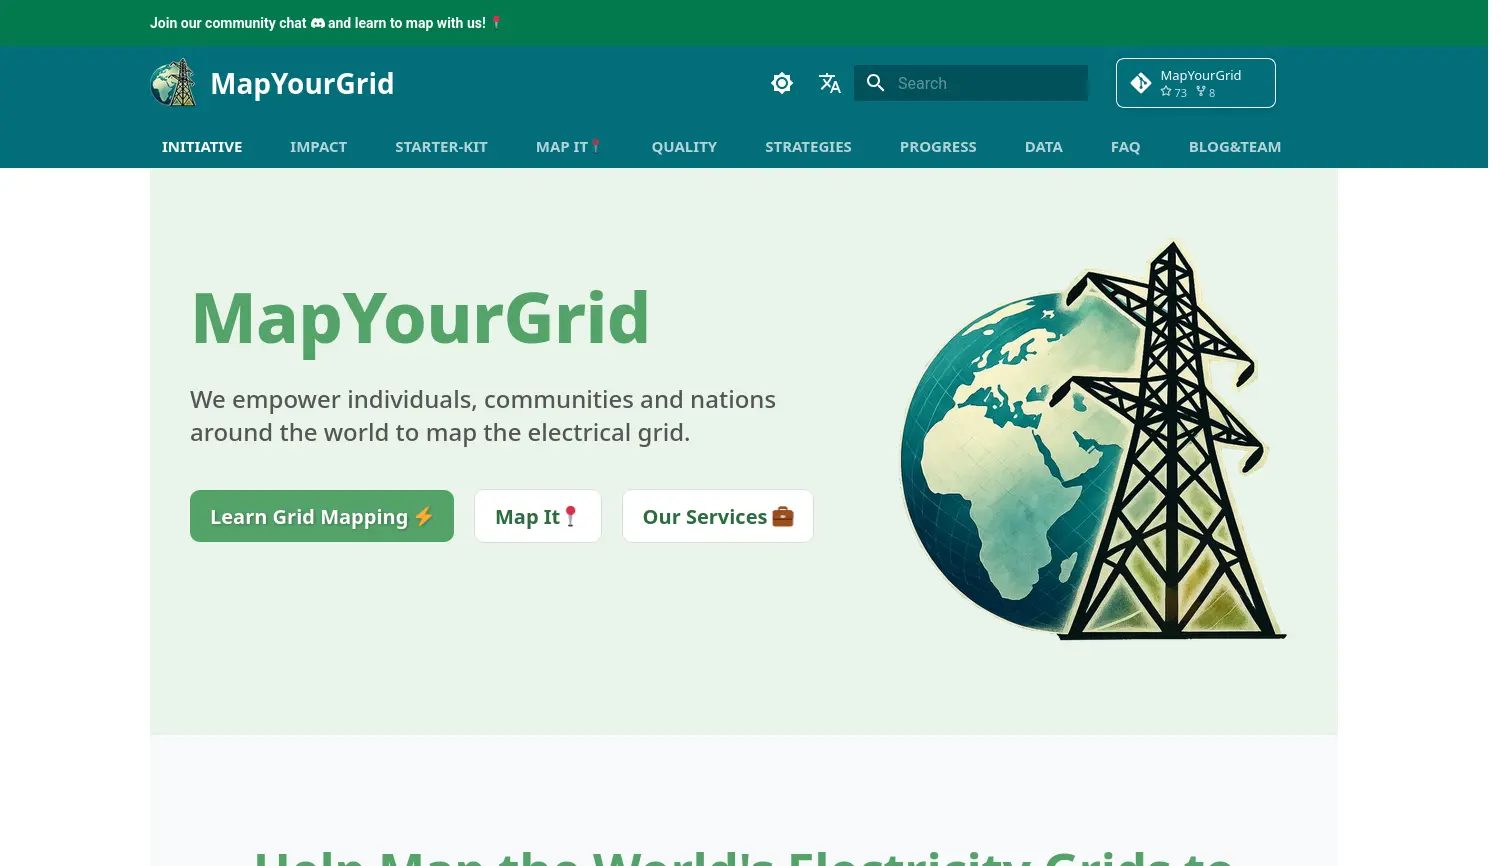Navigate to the STRATEGIES tab
1500x866 pixels.
coord(808,147)
